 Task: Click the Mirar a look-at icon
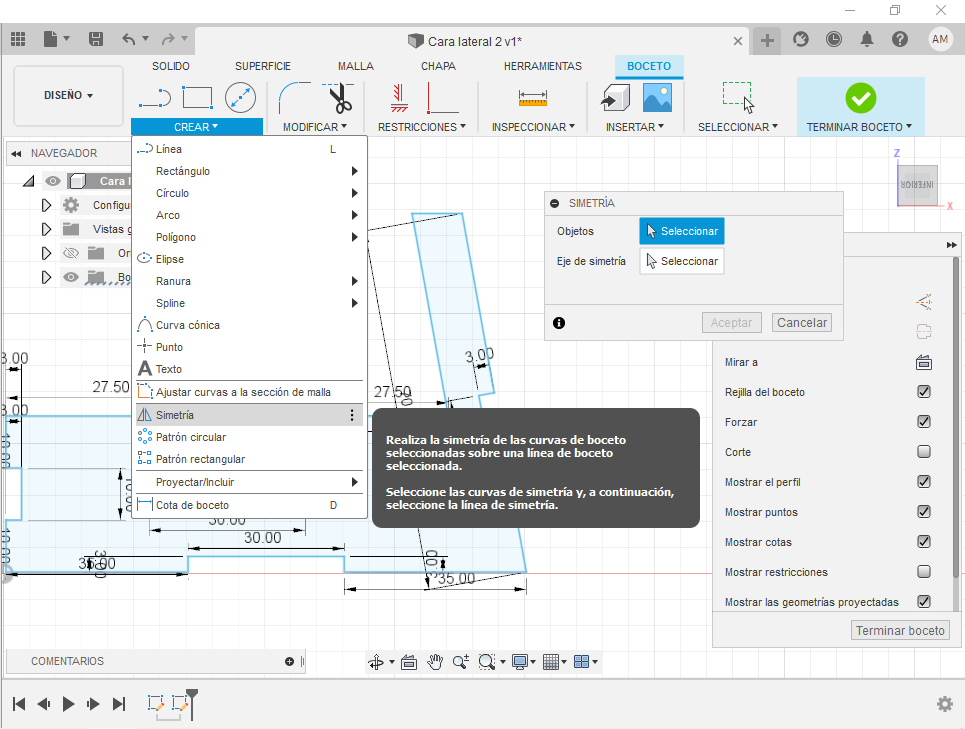[x=924, y=362]
